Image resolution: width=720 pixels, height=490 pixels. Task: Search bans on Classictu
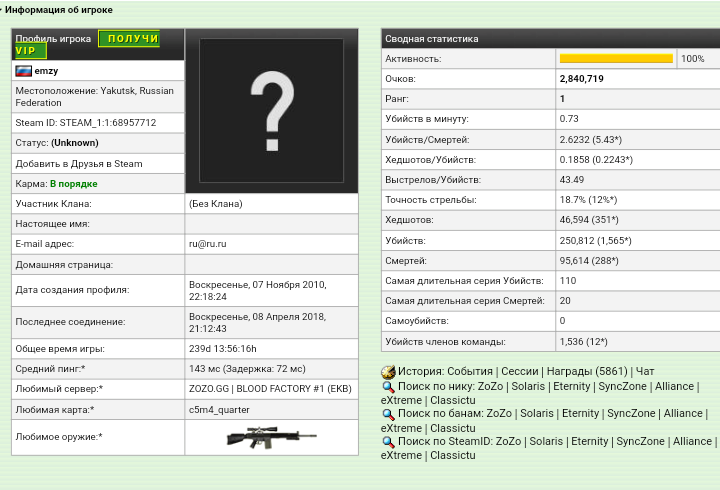point(453,428)
